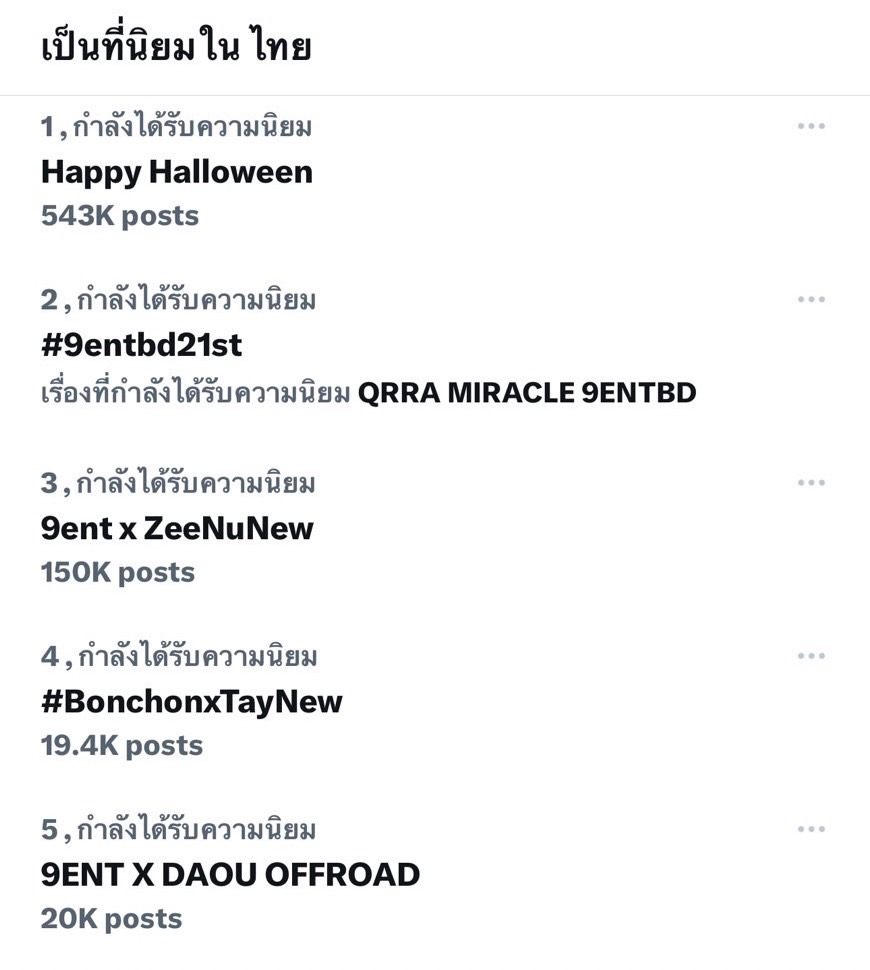Open more options for Happy Halloween trend
This screenshot has width=870, height=970.
[x=811, y=126]
